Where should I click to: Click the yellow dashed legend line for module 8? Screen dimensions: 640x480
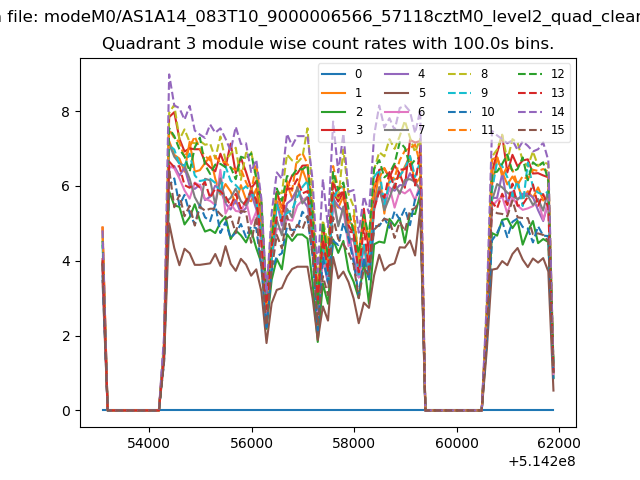(x=461, y=74)
